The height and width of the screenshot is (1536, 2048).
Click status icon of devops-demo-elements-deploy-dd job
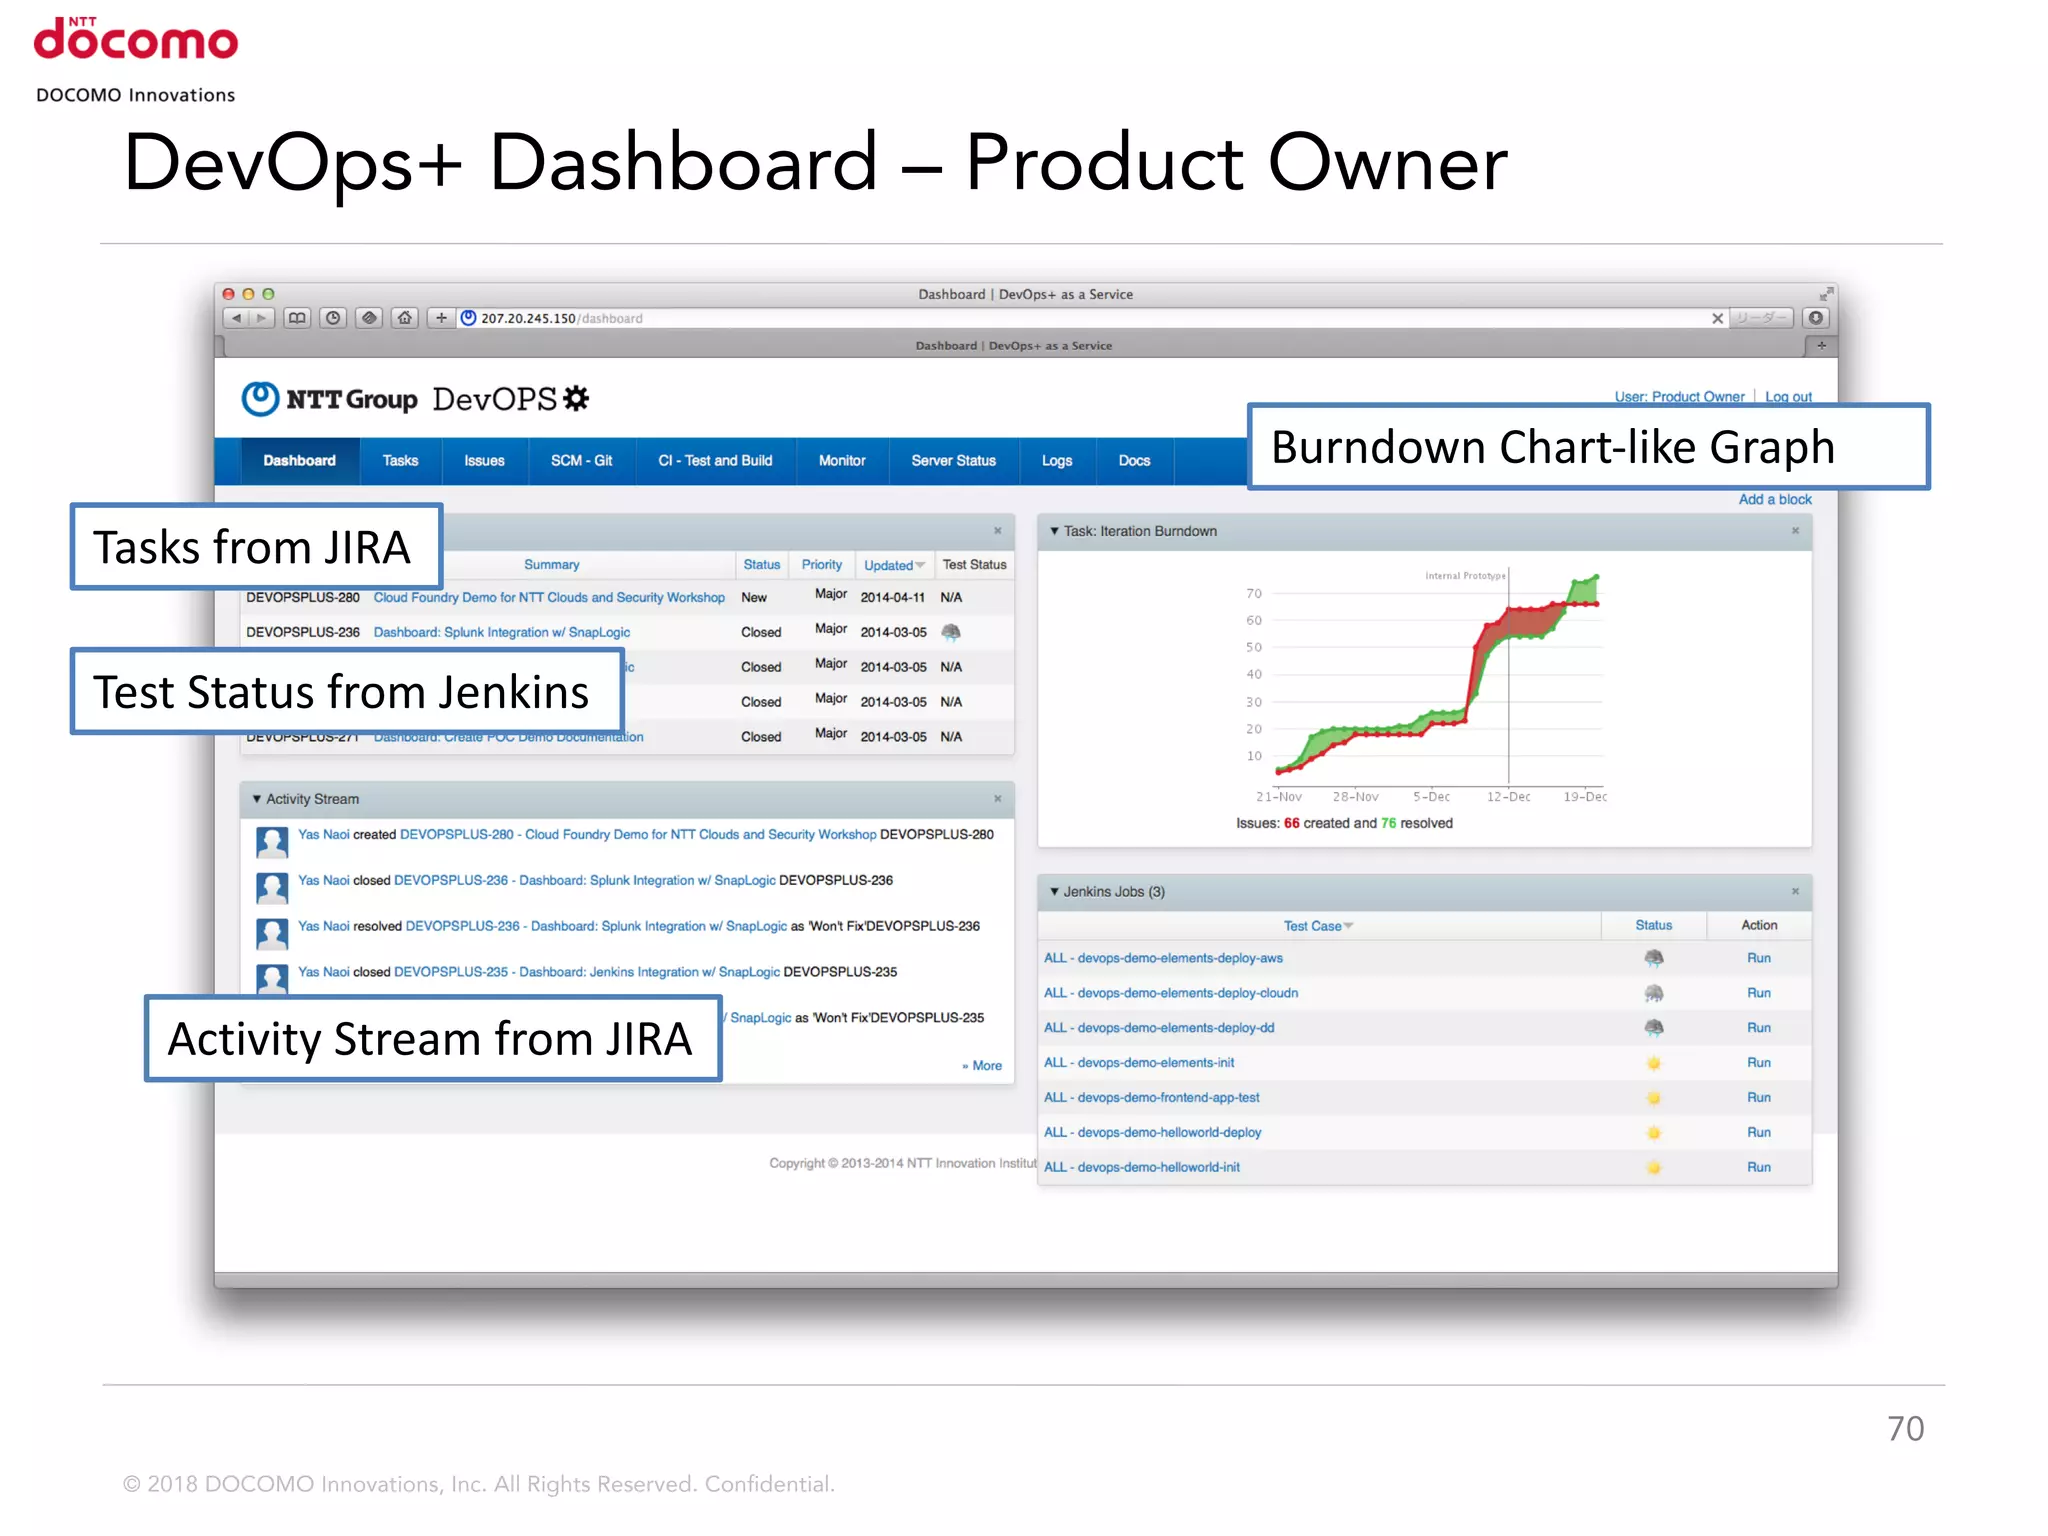[1654, 1028]
